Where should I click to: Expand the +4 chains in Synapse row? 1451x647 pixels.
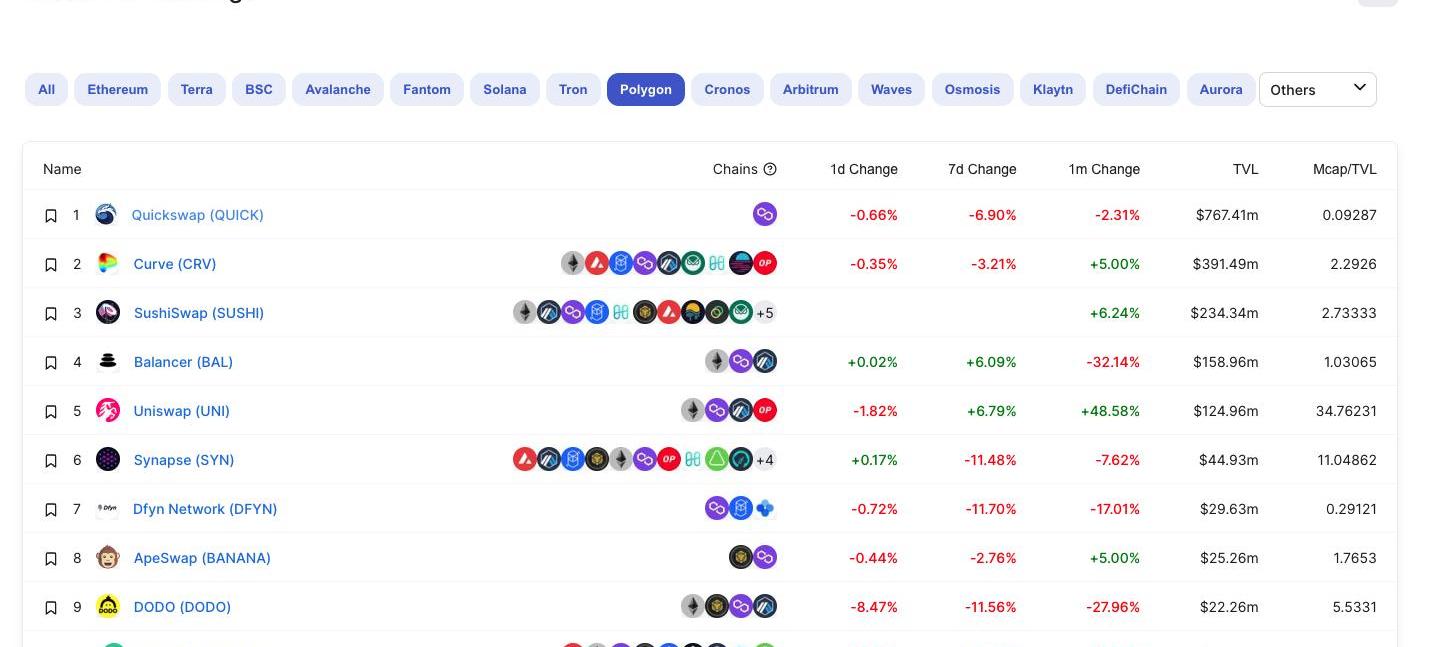click(x=765, y=460)
